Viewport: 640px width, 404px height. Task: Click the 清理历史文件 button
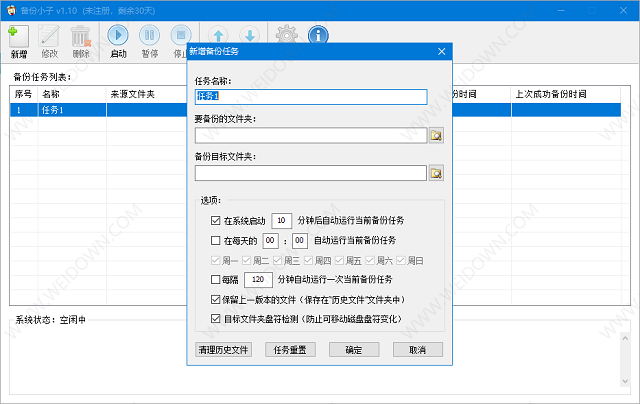click(x=223, y=350)
